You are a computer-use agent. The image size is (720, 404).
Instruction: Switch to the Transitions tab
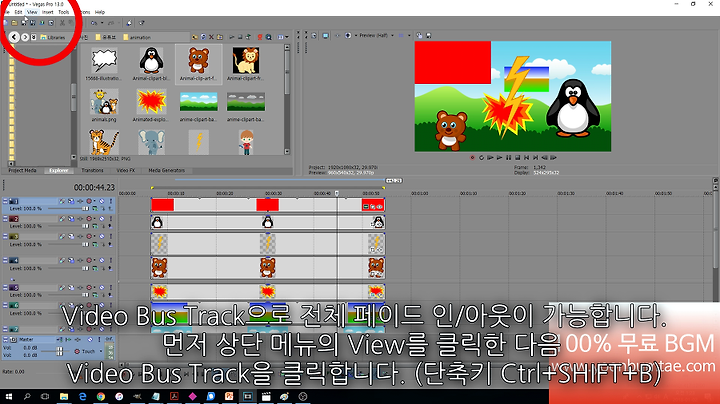click(92, 170)
